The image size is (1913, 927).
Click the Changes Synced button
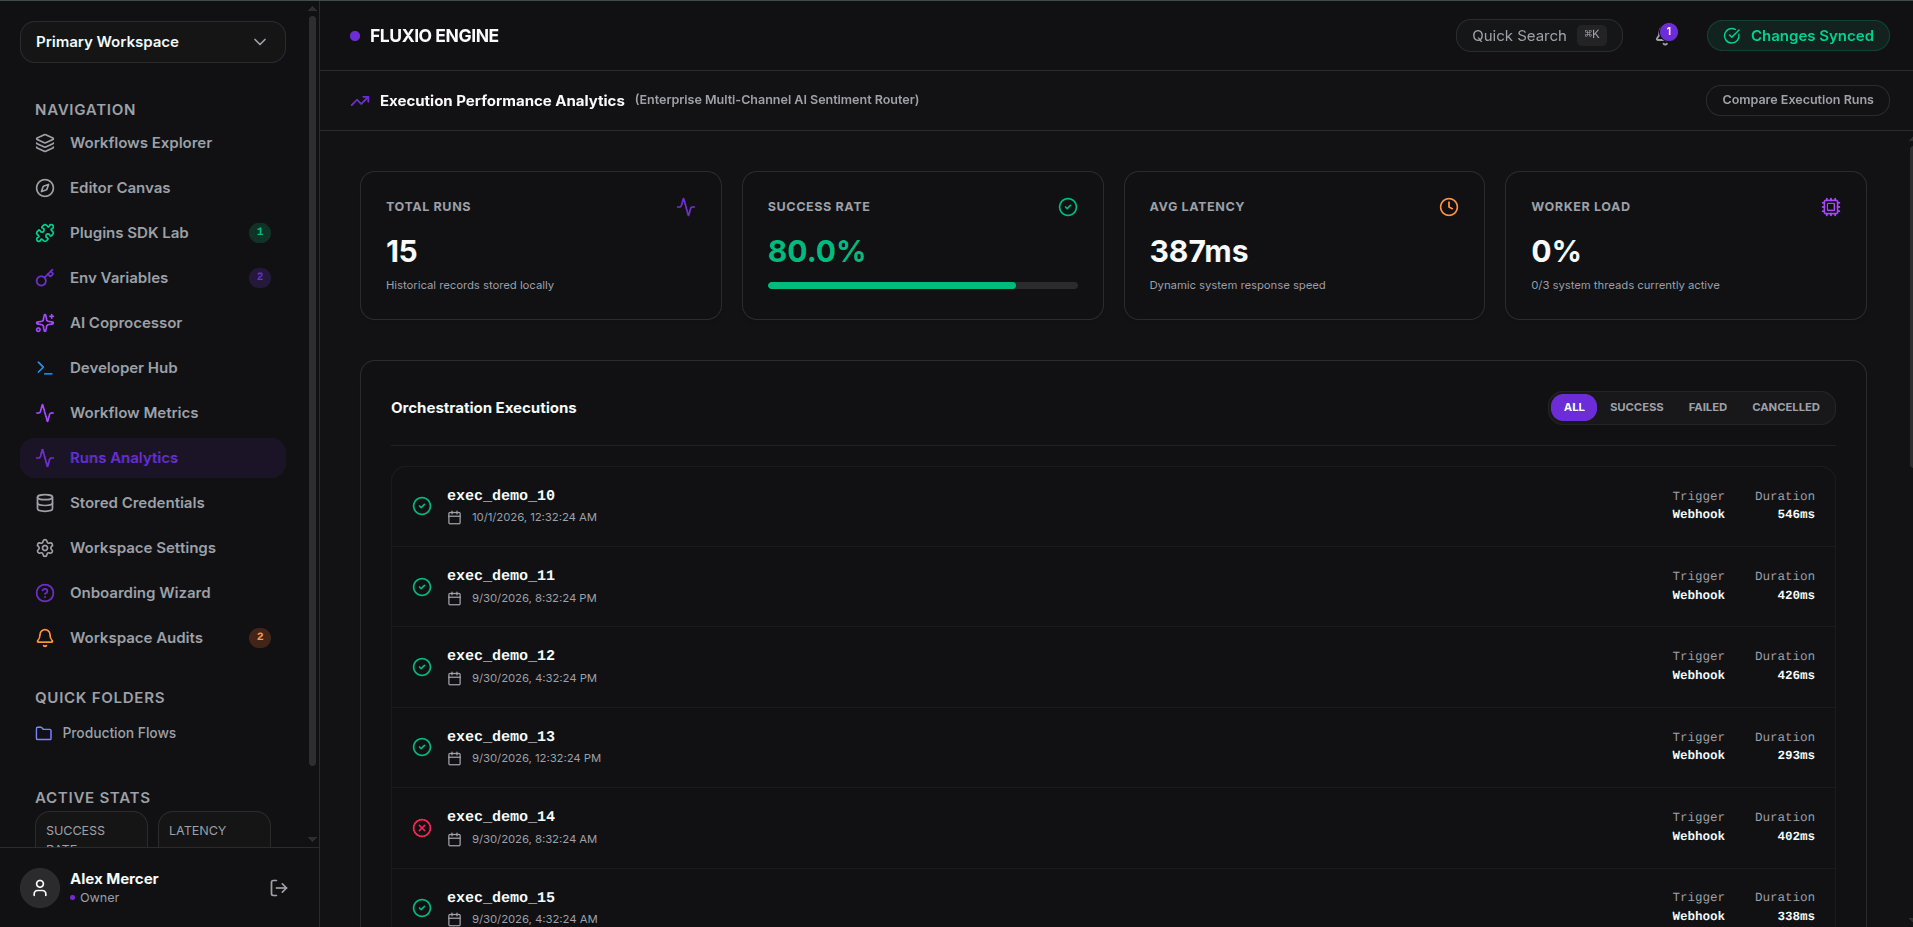coord(1798,36)
